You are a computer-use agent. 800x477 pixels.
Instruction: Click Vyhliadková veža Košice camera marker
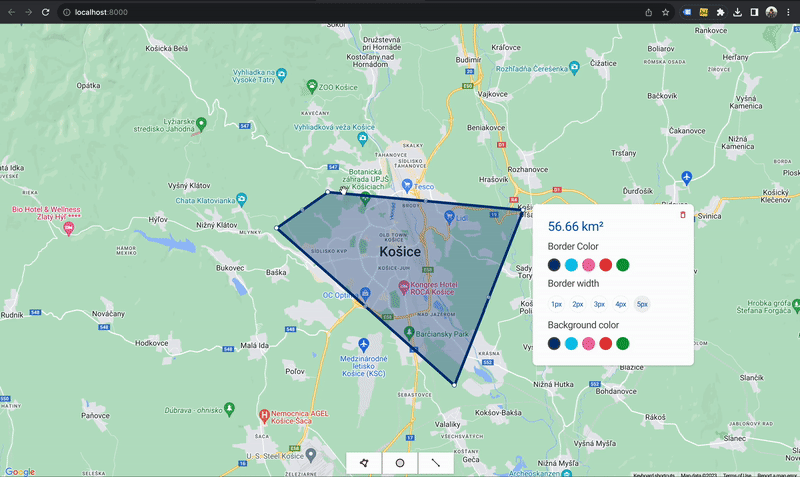(362, 138)
